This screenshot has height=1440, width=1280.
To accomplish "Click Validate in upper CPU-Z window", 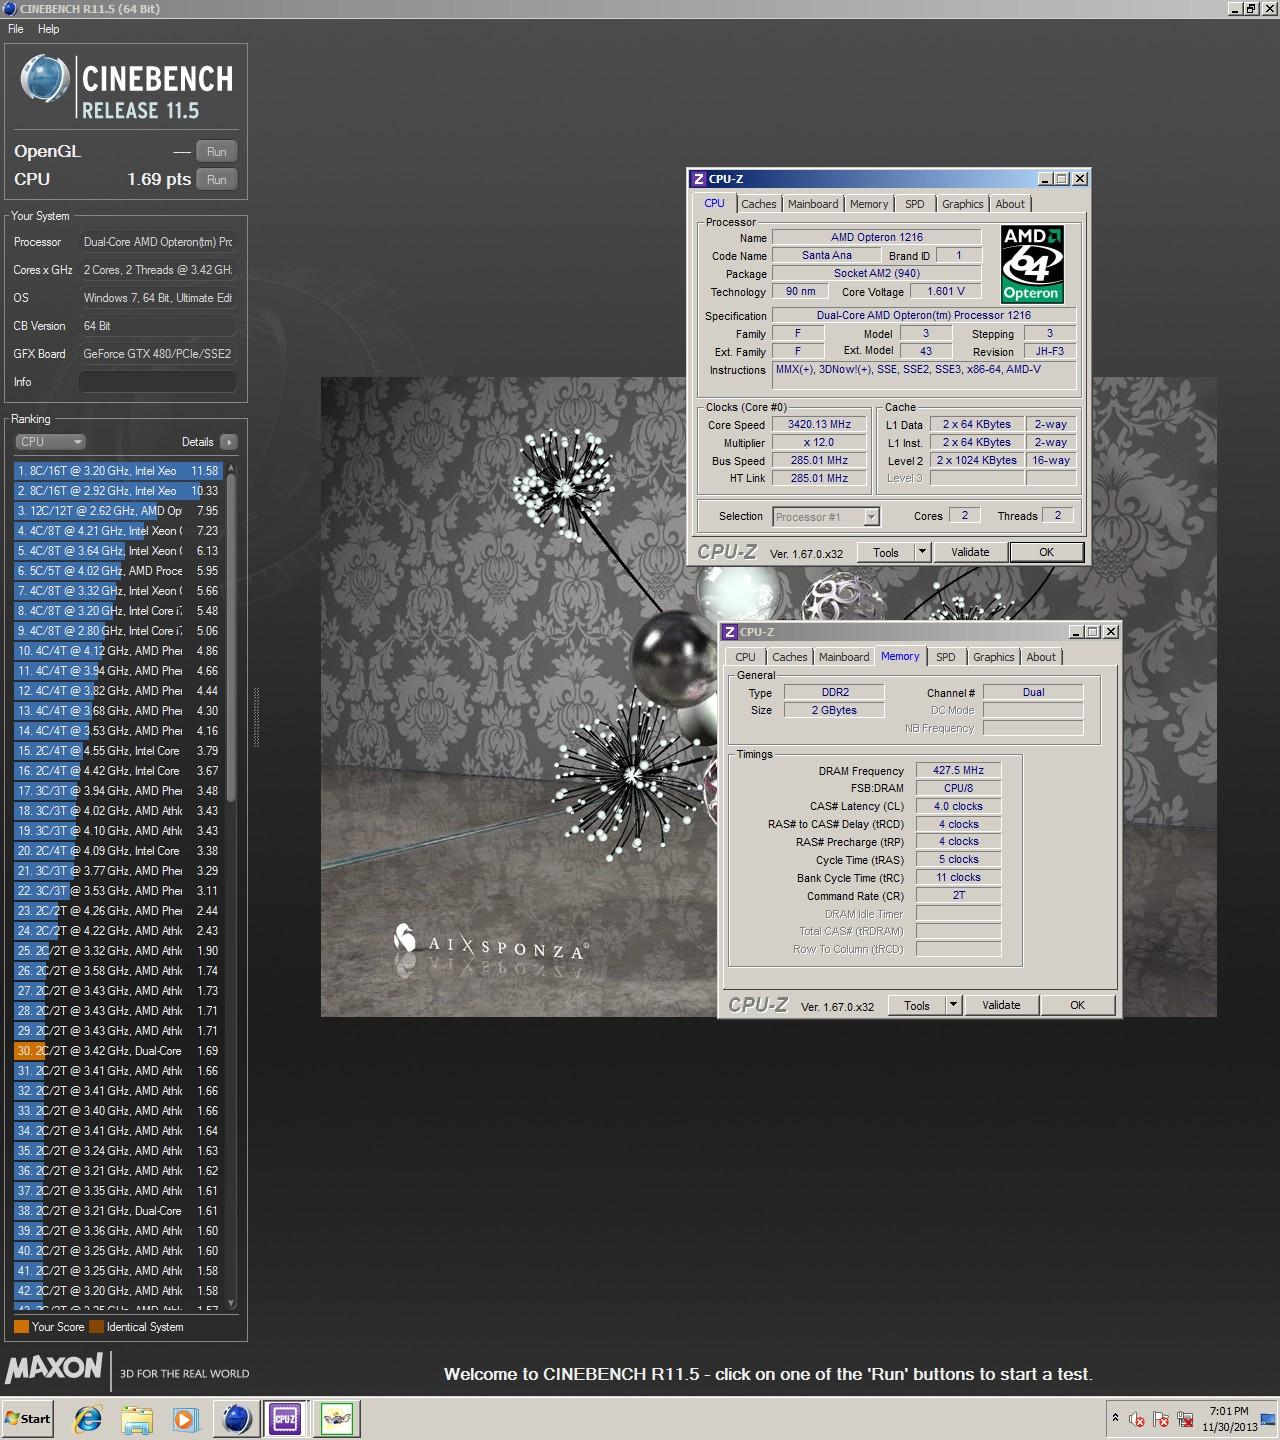I will 970,552.
